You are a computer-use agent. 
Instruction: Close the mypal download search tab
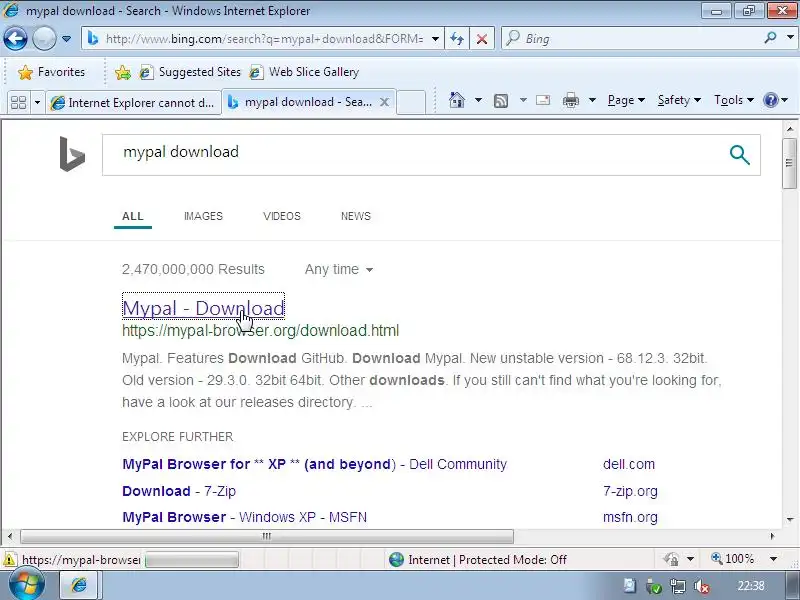pyautogui.click(x=385, y=102)
